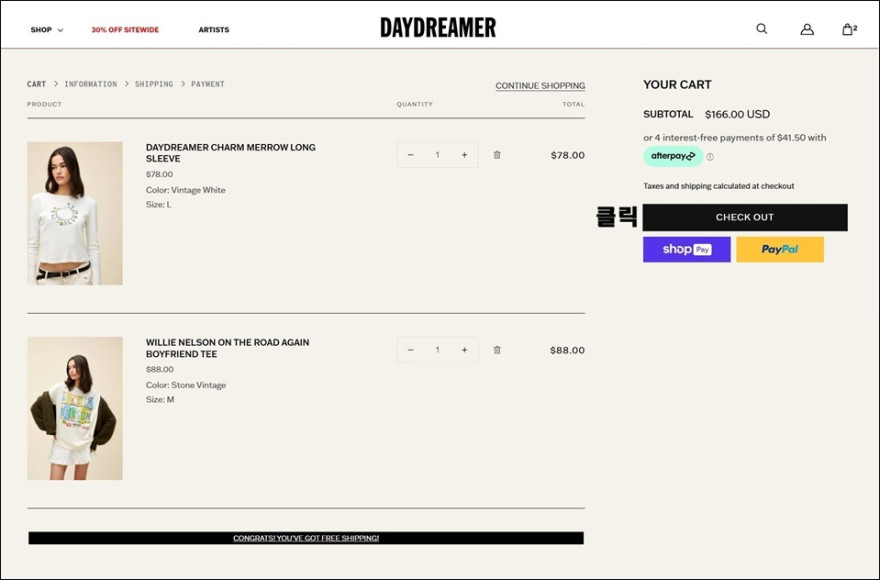This screenshot has height=580, width=880.
Task: Open the account profile icon
Action: (x=807, y=29)
